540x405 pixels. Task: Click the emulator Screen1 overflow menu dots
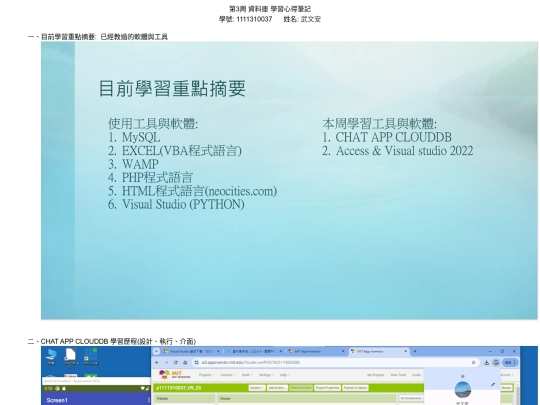149,400
